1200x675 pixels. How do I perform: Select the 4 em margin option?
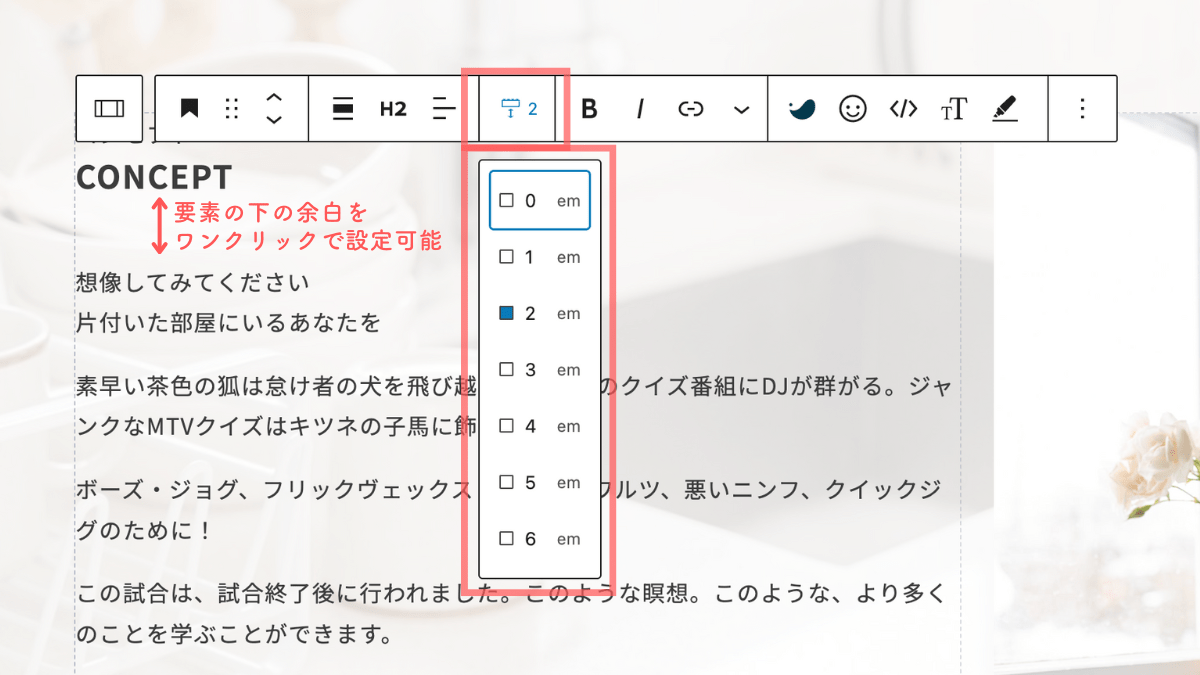540,426
